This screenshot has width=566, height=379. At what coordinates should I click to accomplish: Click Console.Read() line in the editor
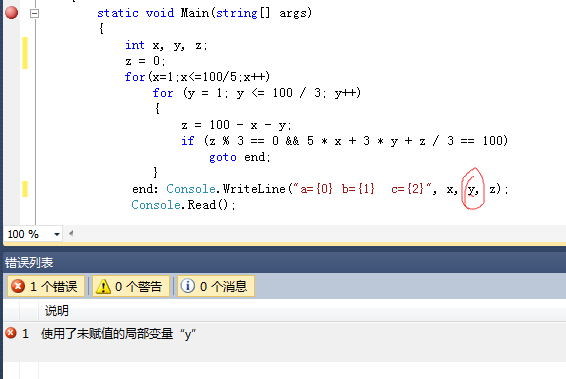183,205
